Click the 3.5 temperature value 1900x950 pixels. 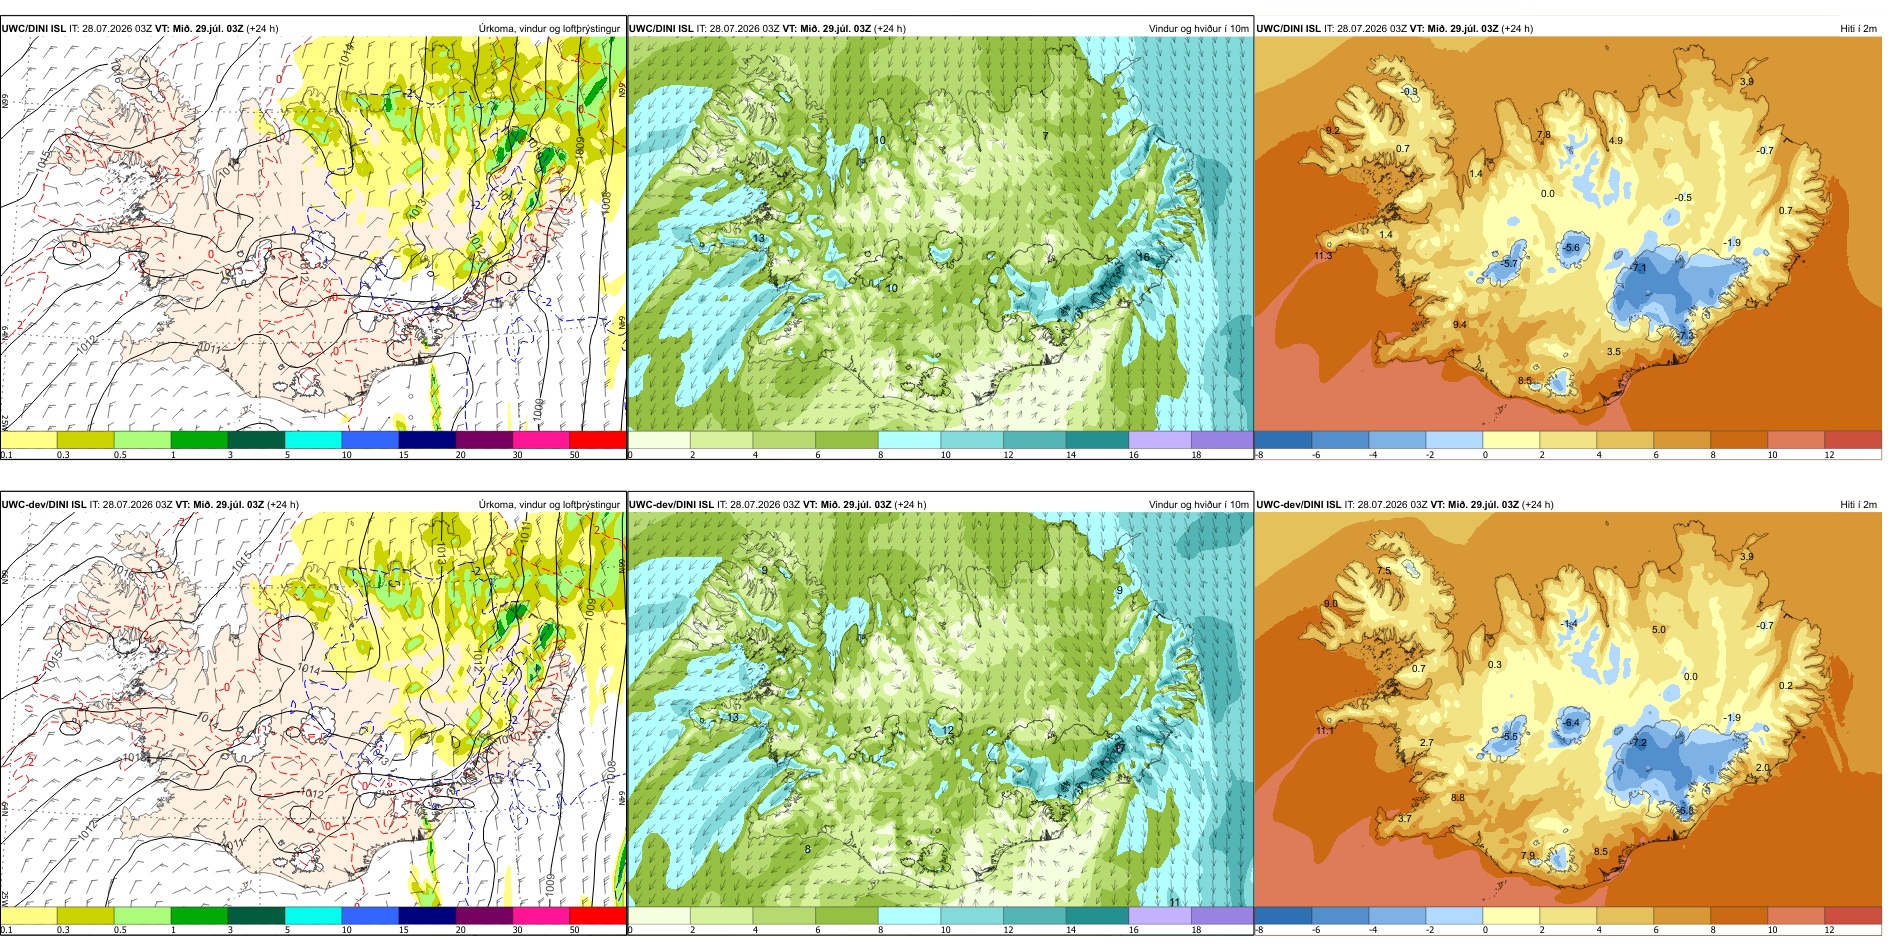pos(1614,352)
